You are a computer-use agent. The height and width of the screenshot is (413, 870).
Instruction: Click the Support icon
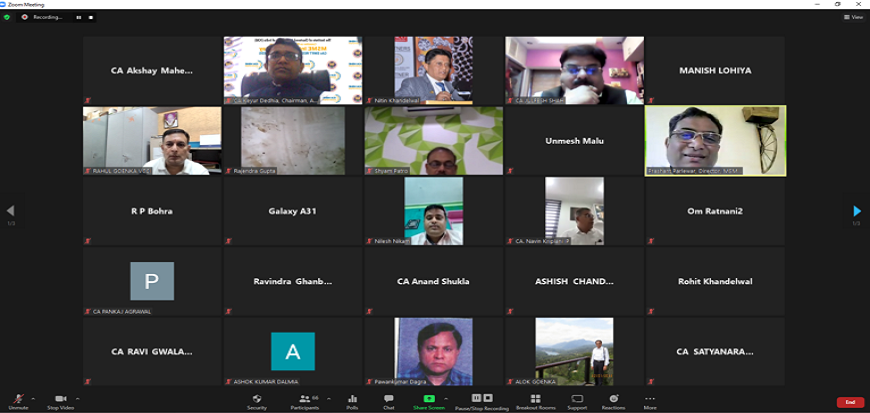[577, 400]
